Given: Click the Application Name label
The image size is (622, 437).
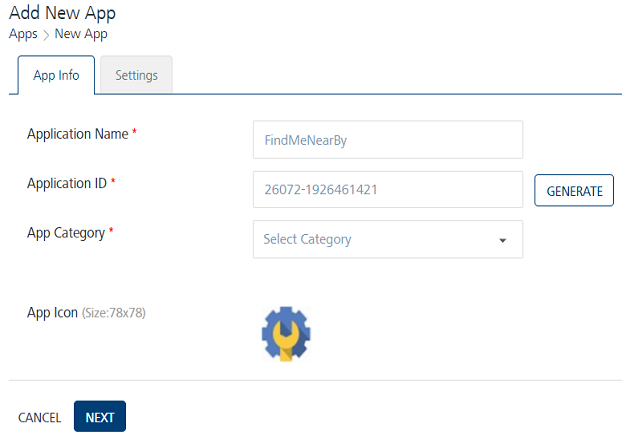Looking at the screenshot, I should coord(77,134).
